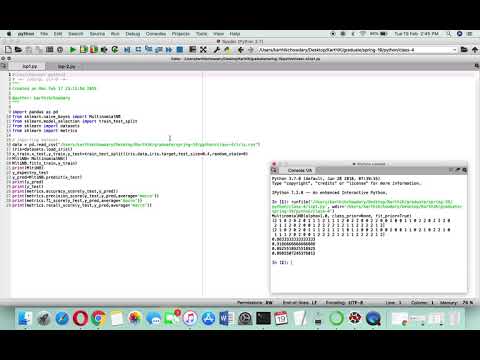Go to parent directory up arrow

pos(475,50)
